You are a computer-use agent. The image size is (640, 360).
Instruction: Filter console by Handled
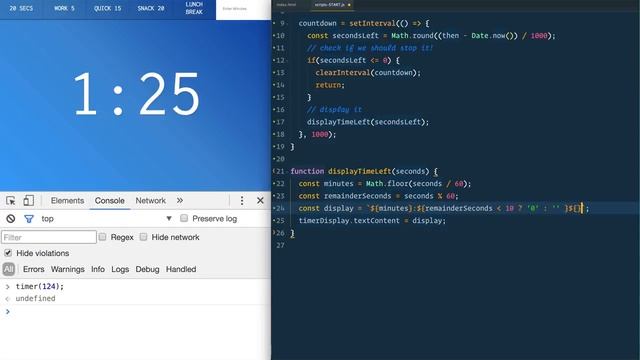tap(181, 269)
